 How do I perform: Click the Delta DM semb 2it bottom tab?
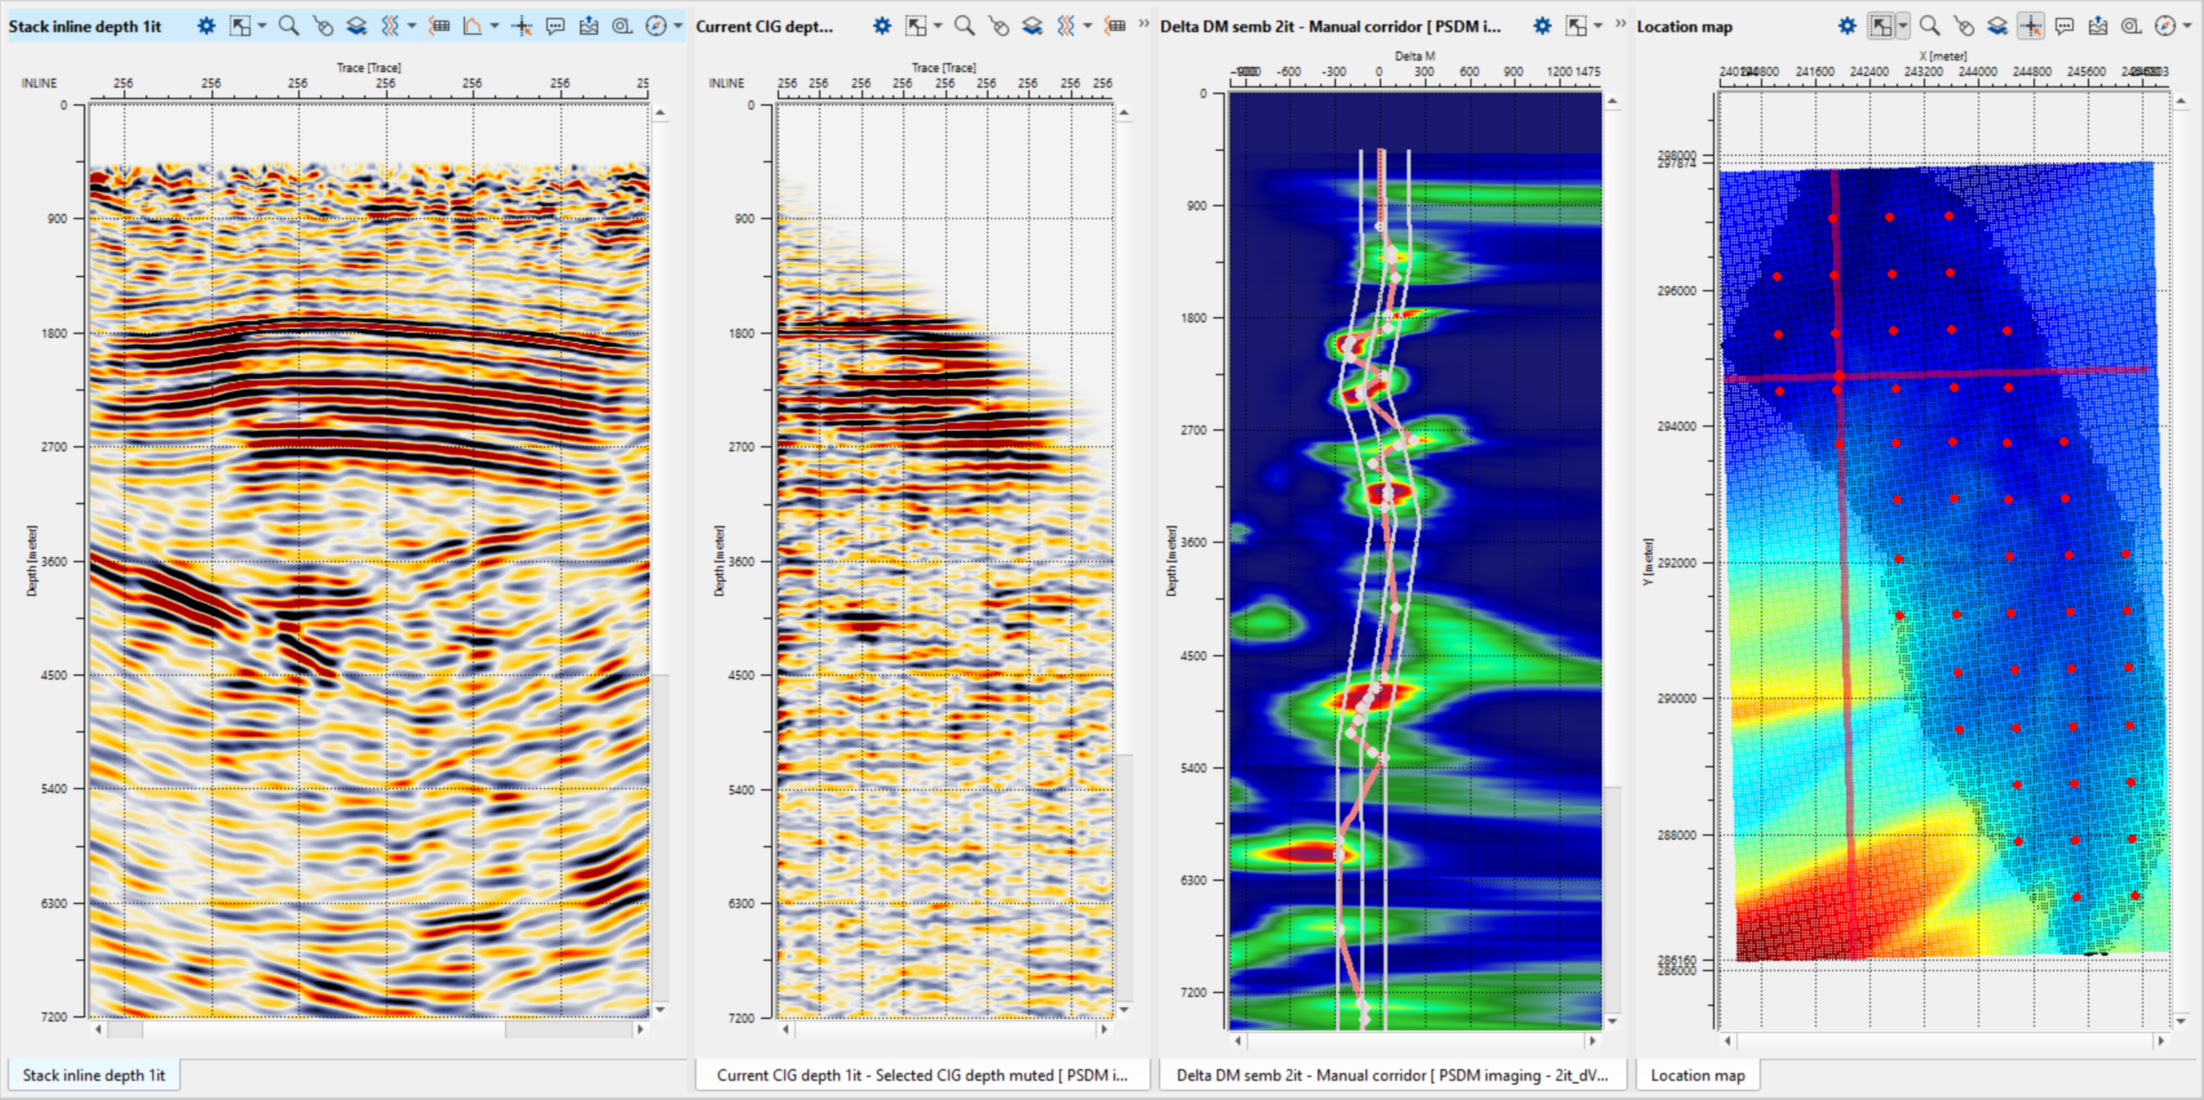click(1391, 1075)
